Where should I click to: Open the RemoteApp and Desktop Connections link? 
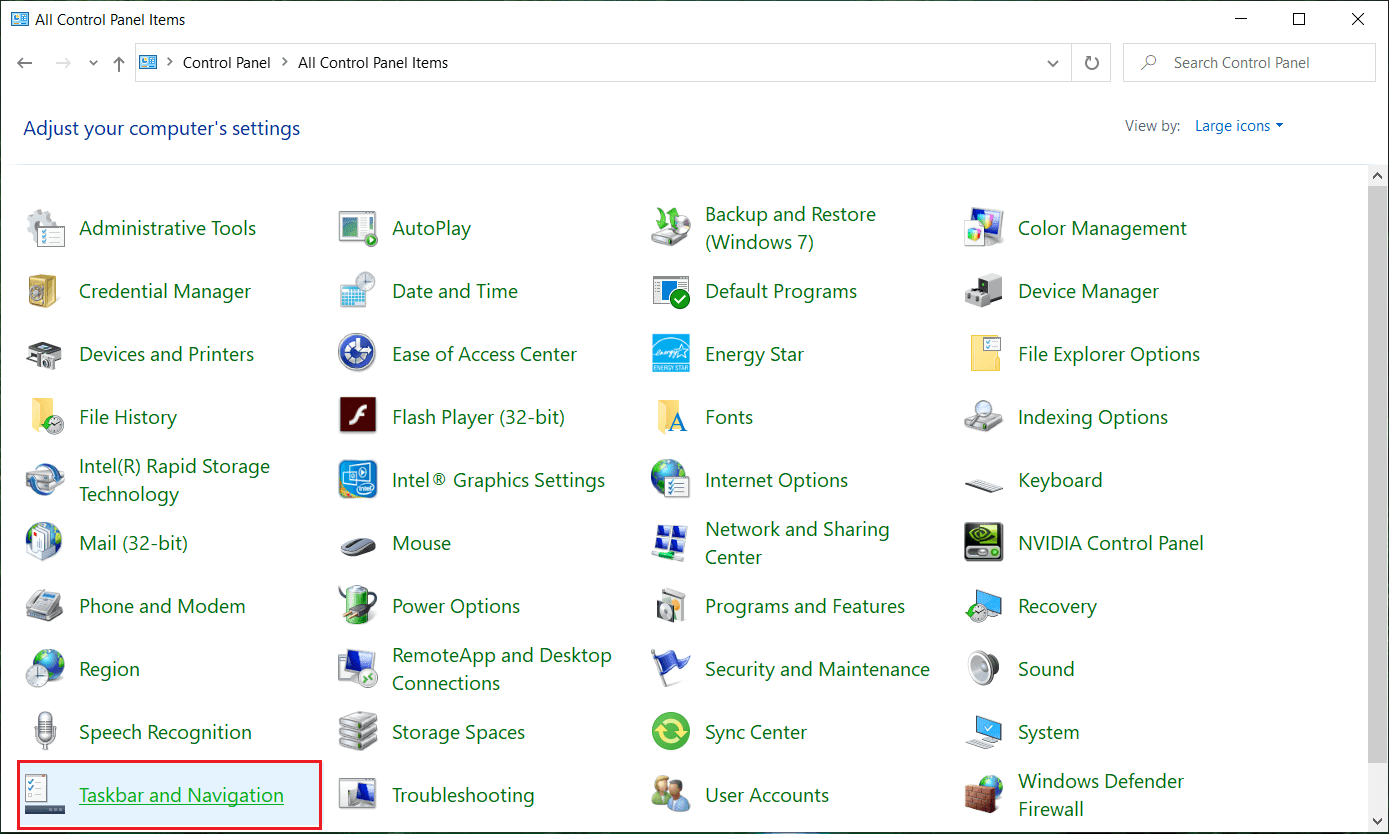pos(501,669)
